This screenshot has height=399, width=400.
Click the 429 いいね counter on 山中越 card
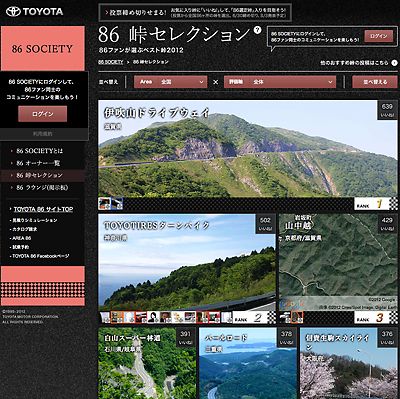(387, 224)
